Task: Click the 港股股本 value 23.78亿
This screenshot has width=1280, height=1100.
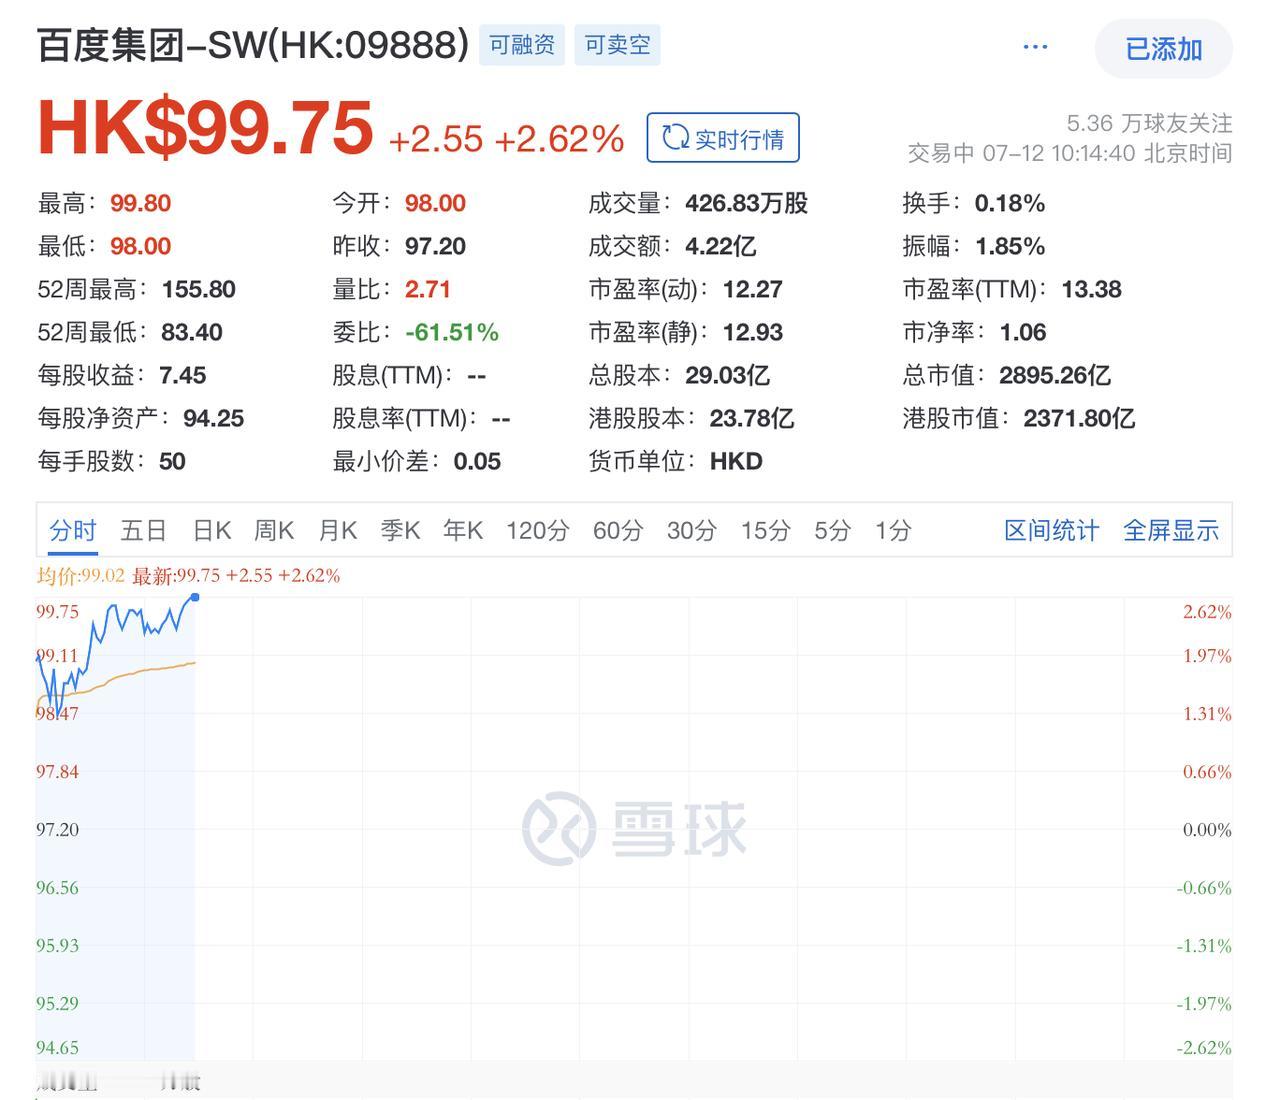Action: [x=752, y=418]
